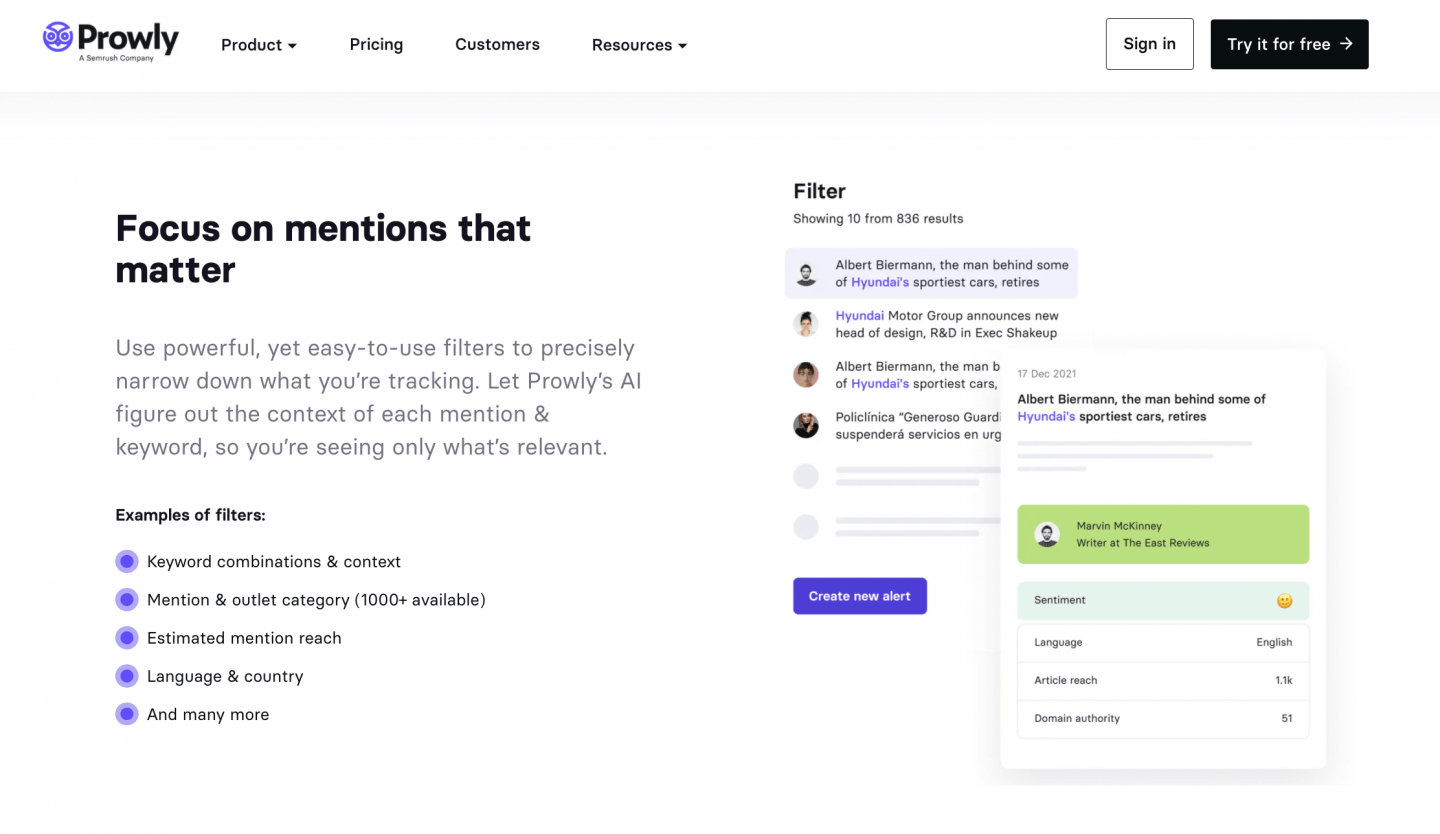Select the highlighted Albert Biermann mention card
Screen dimensions: 1440x834
tap(930, 273)
